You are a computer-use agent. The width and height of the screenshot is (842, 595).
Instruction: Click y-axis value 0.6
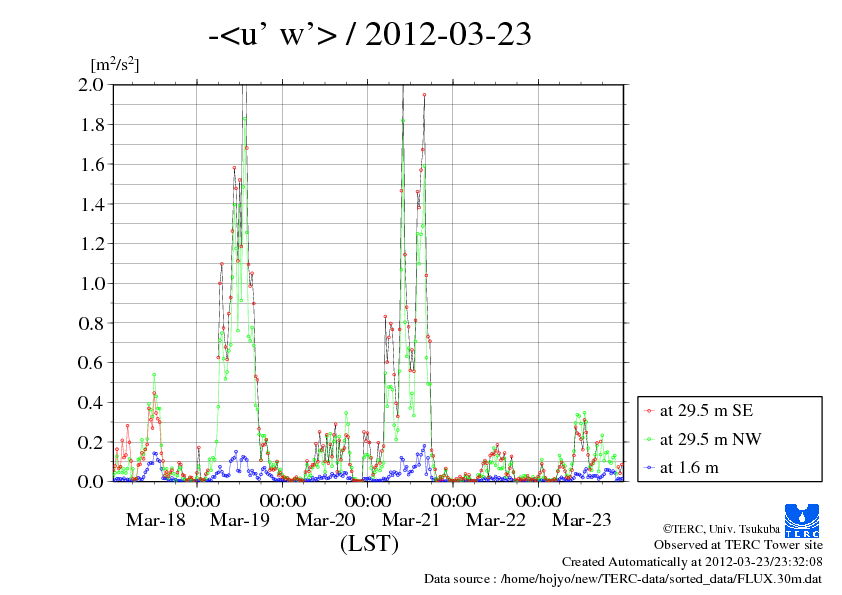click(x=91, y=362)
